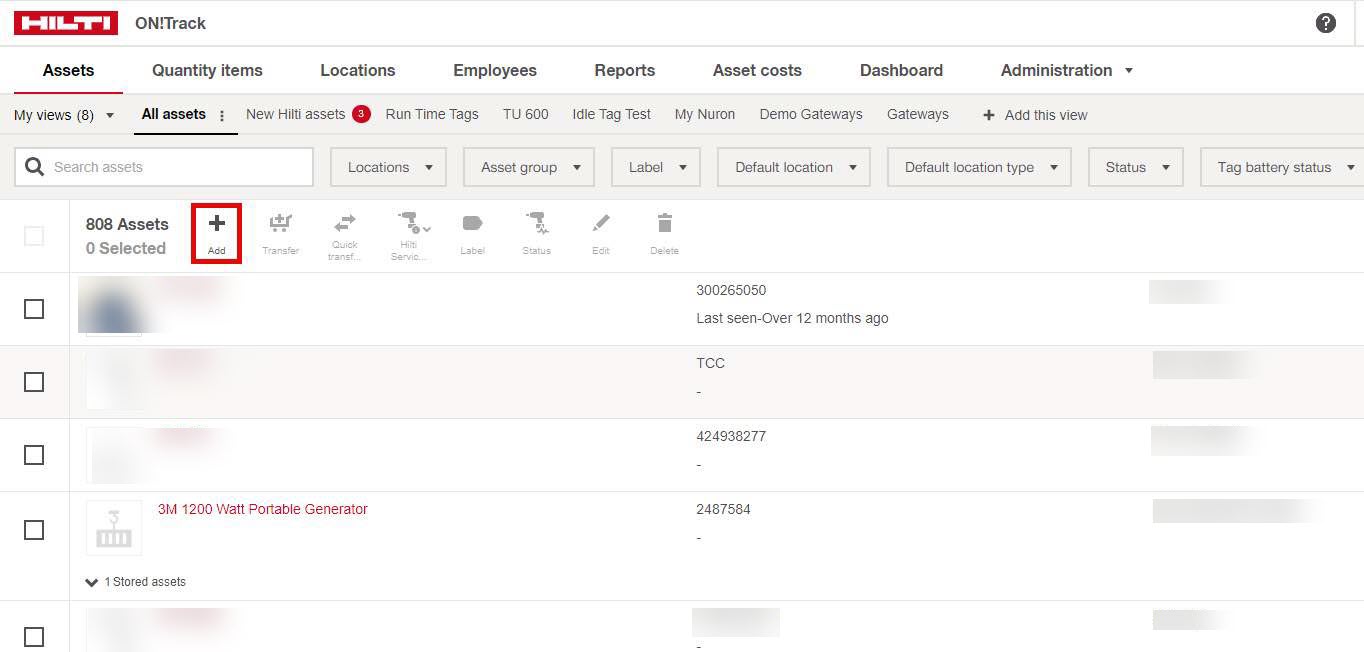This screenshot has width=1364, height=652.
Task: Open the help question mark icon
Action: (1326, 23)
